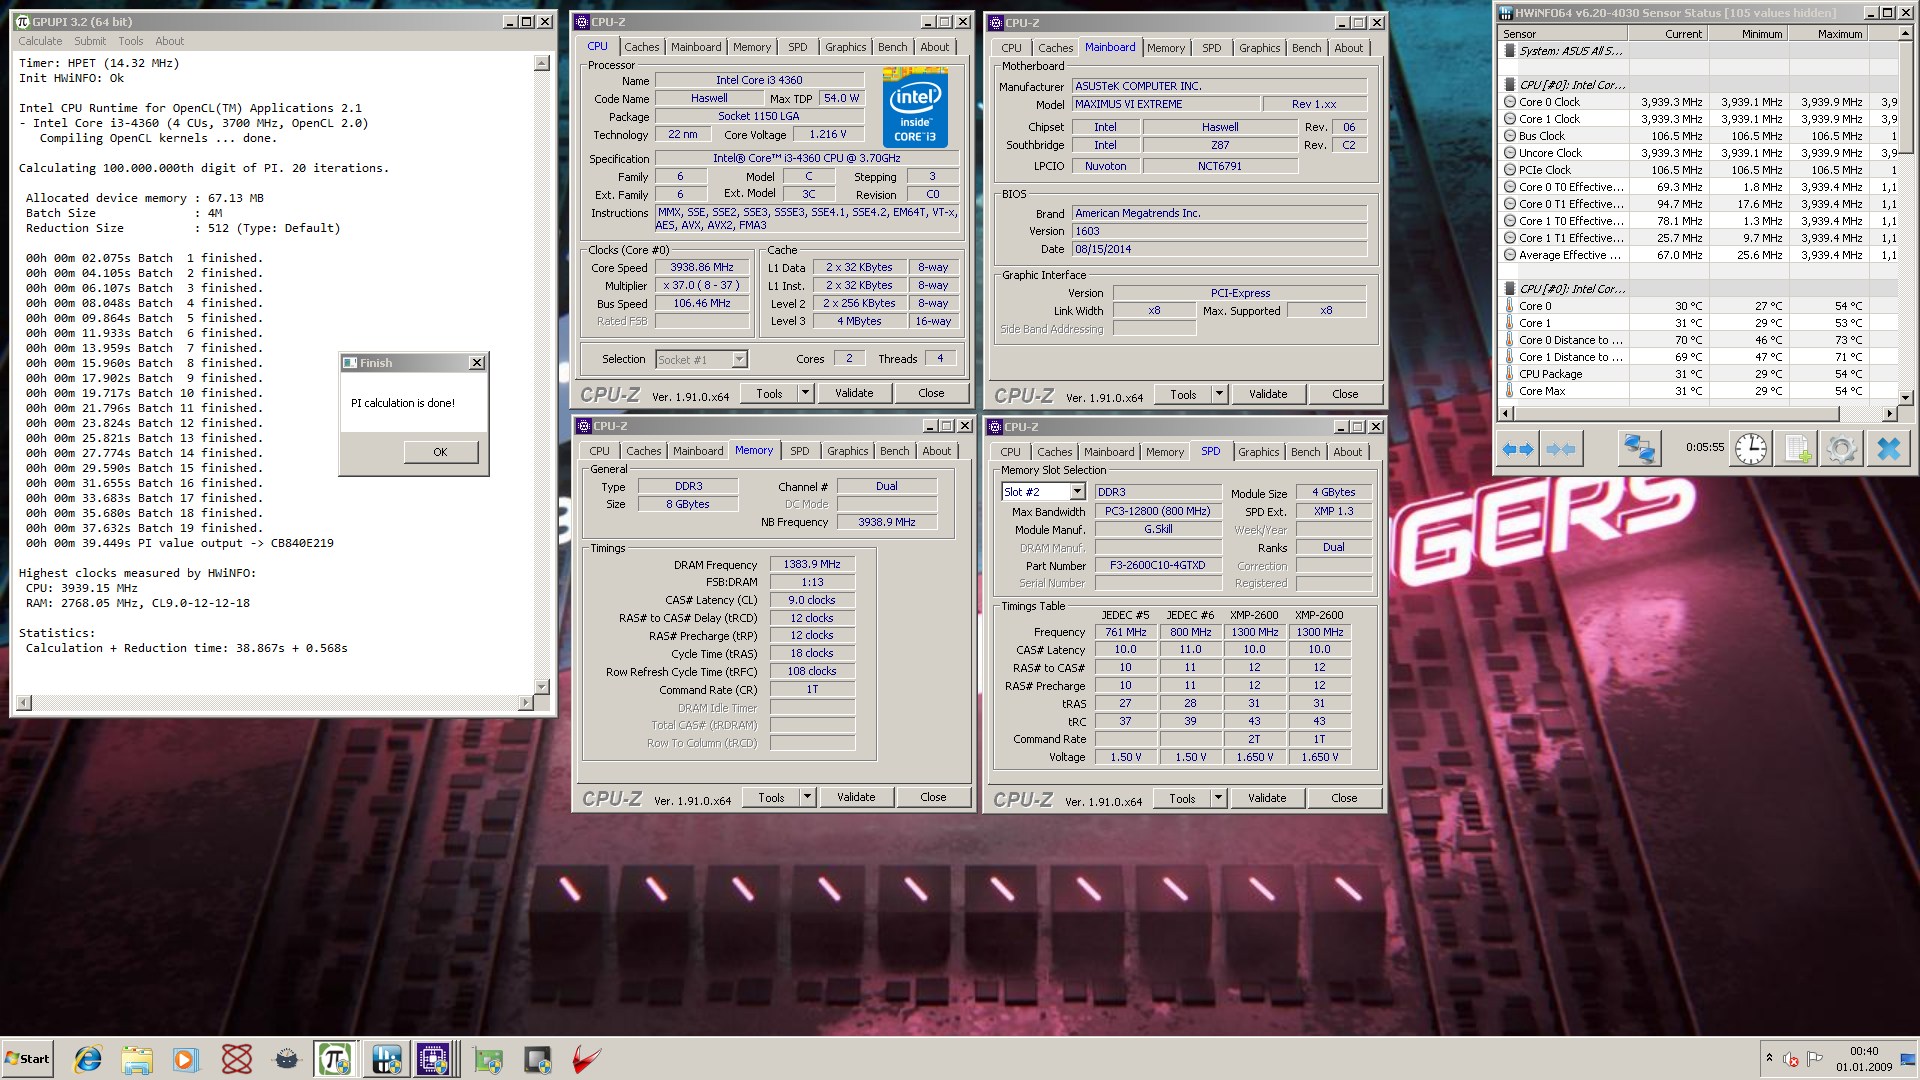The width and height of the screenshot is (1920, 1080).
Task: Open Submit menu in GPUPI
Action: (90, 41)
